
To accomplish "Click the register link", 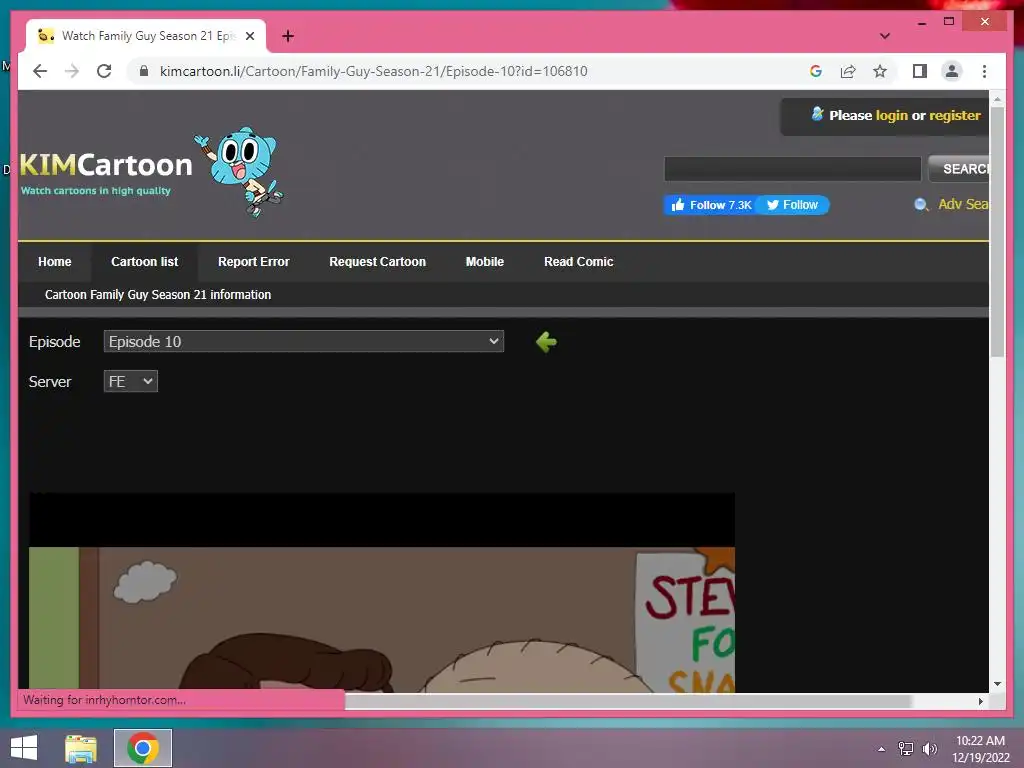I will [x=955, y=116].
